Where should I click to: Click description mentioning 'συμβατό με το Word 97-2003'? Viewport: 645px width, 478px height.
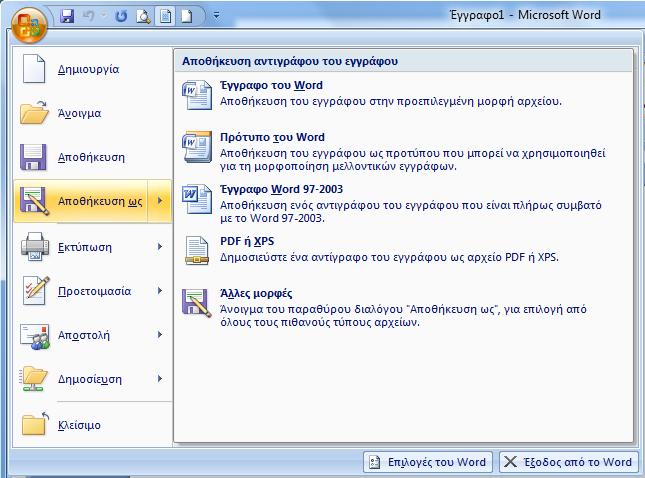tap(411, 211)
